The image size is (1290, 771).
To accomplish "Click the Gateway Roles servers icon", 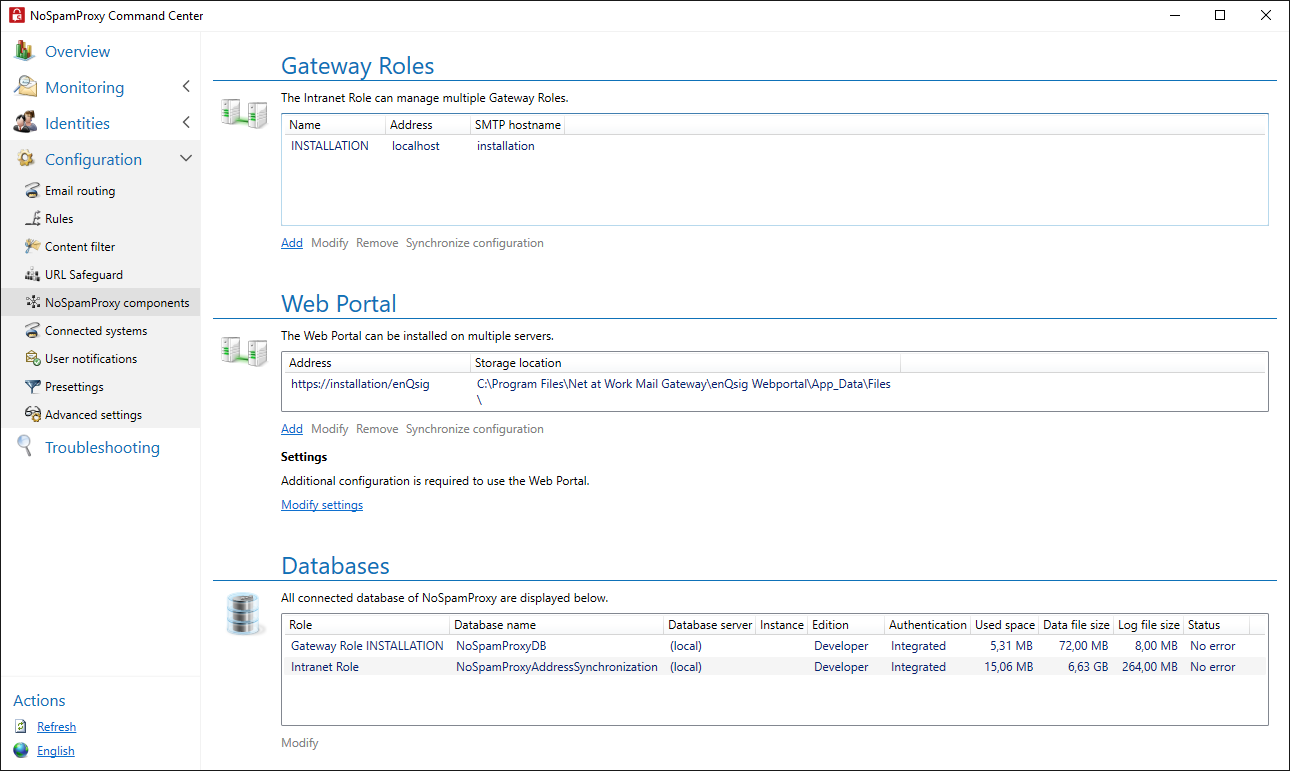I will click(244, 112).
